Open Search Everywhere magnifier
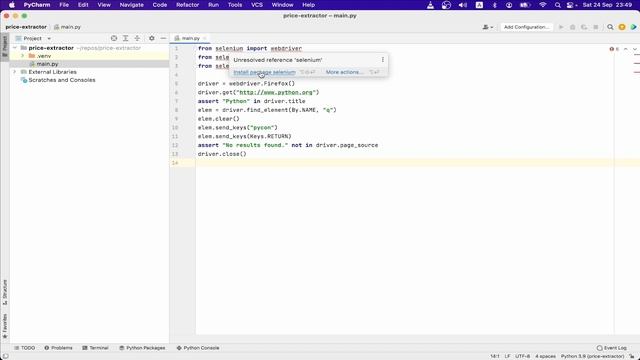 pos(610,27)
